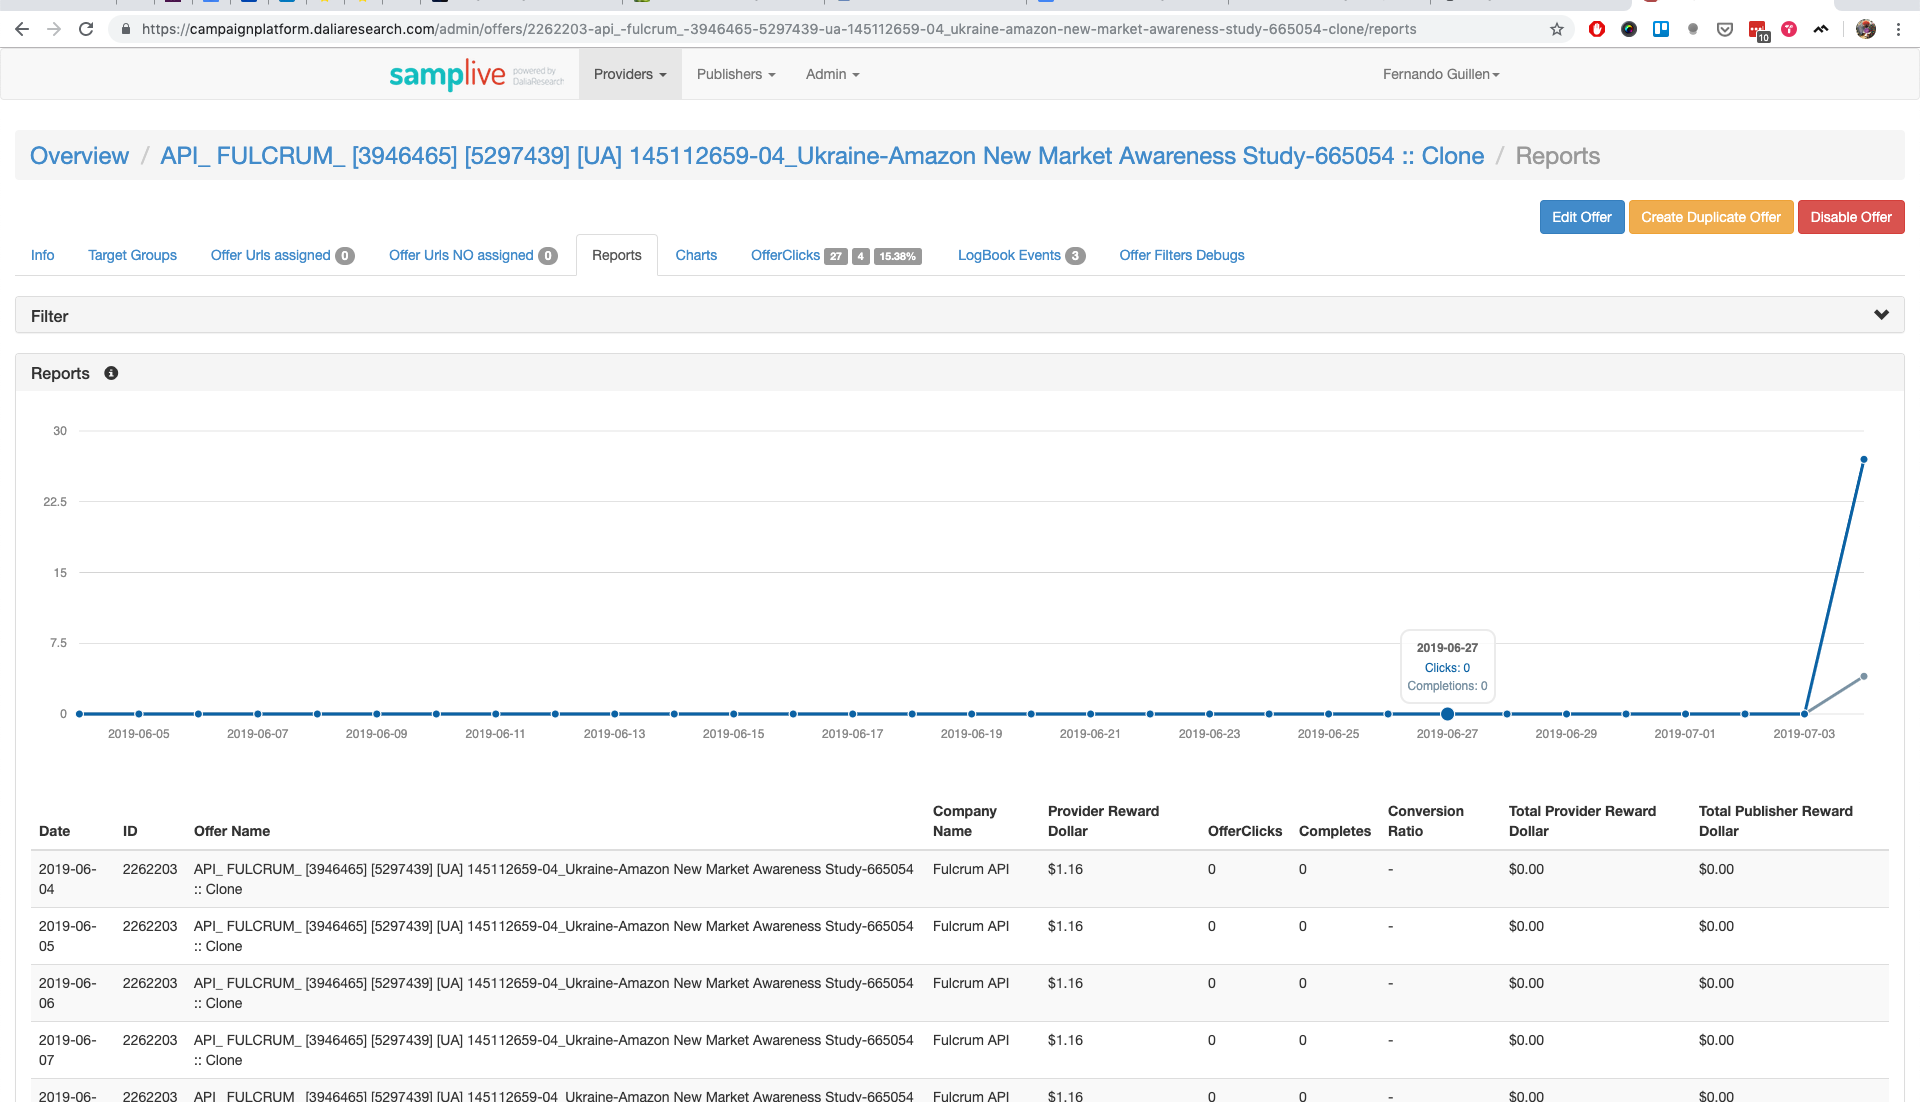
Task: Open the Pocket extension icon
Action: pyautogui.click(x=1725, y=29)
